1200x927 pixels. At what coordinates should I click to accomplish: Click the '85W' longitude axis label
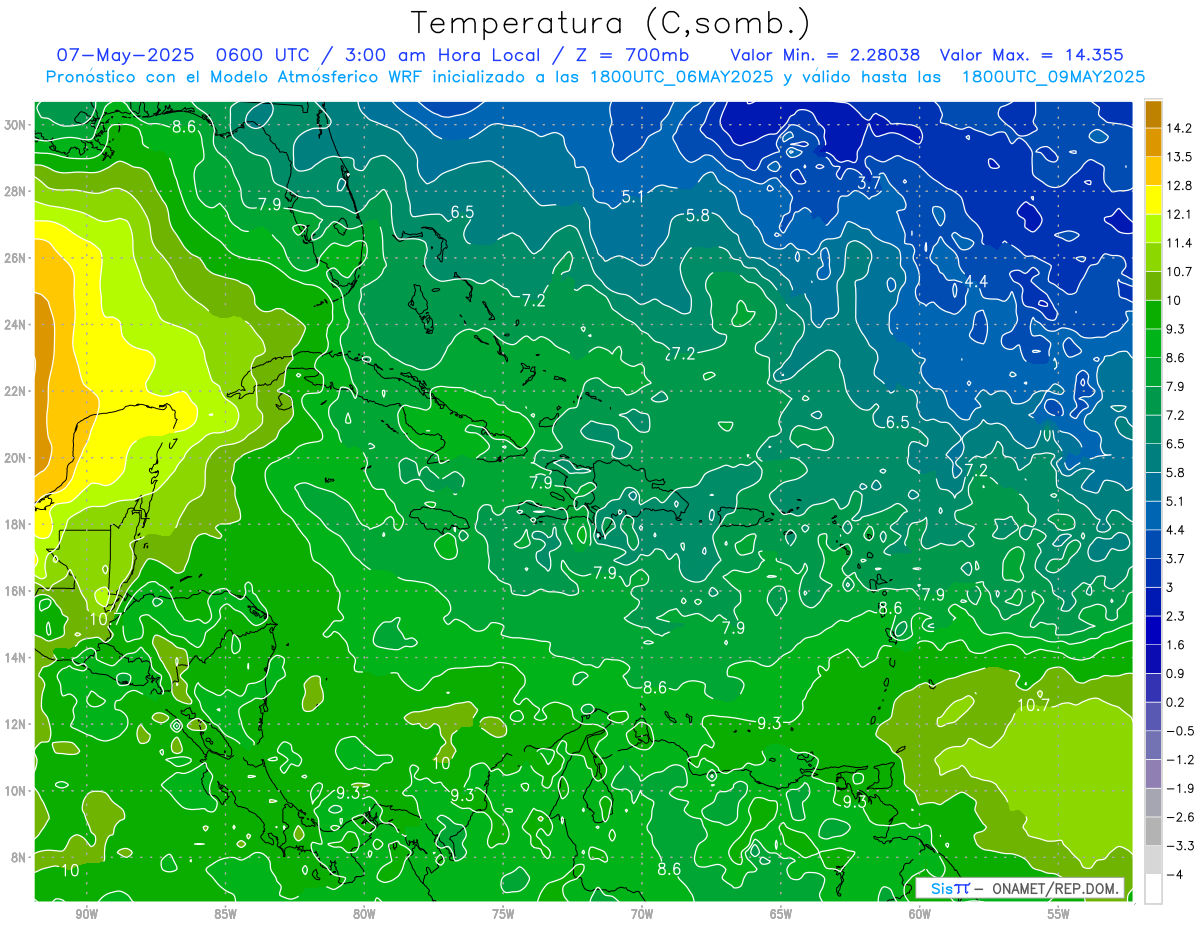[225, 914]
